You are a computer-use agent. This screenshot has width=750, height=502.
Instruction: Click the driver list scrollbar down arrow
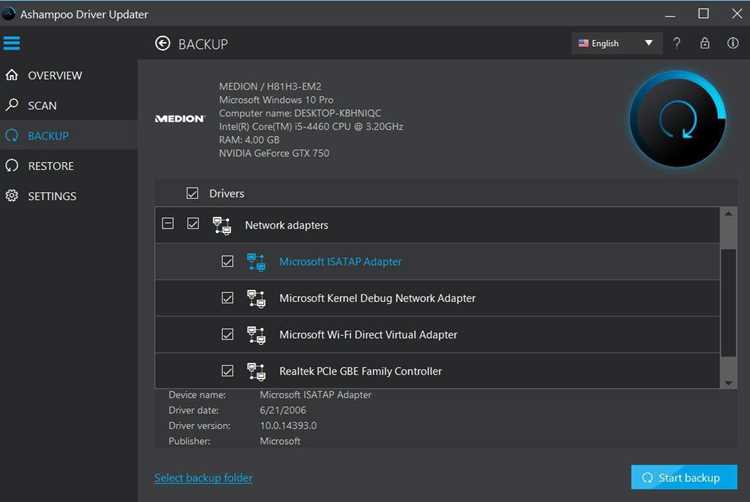[728, 382]
